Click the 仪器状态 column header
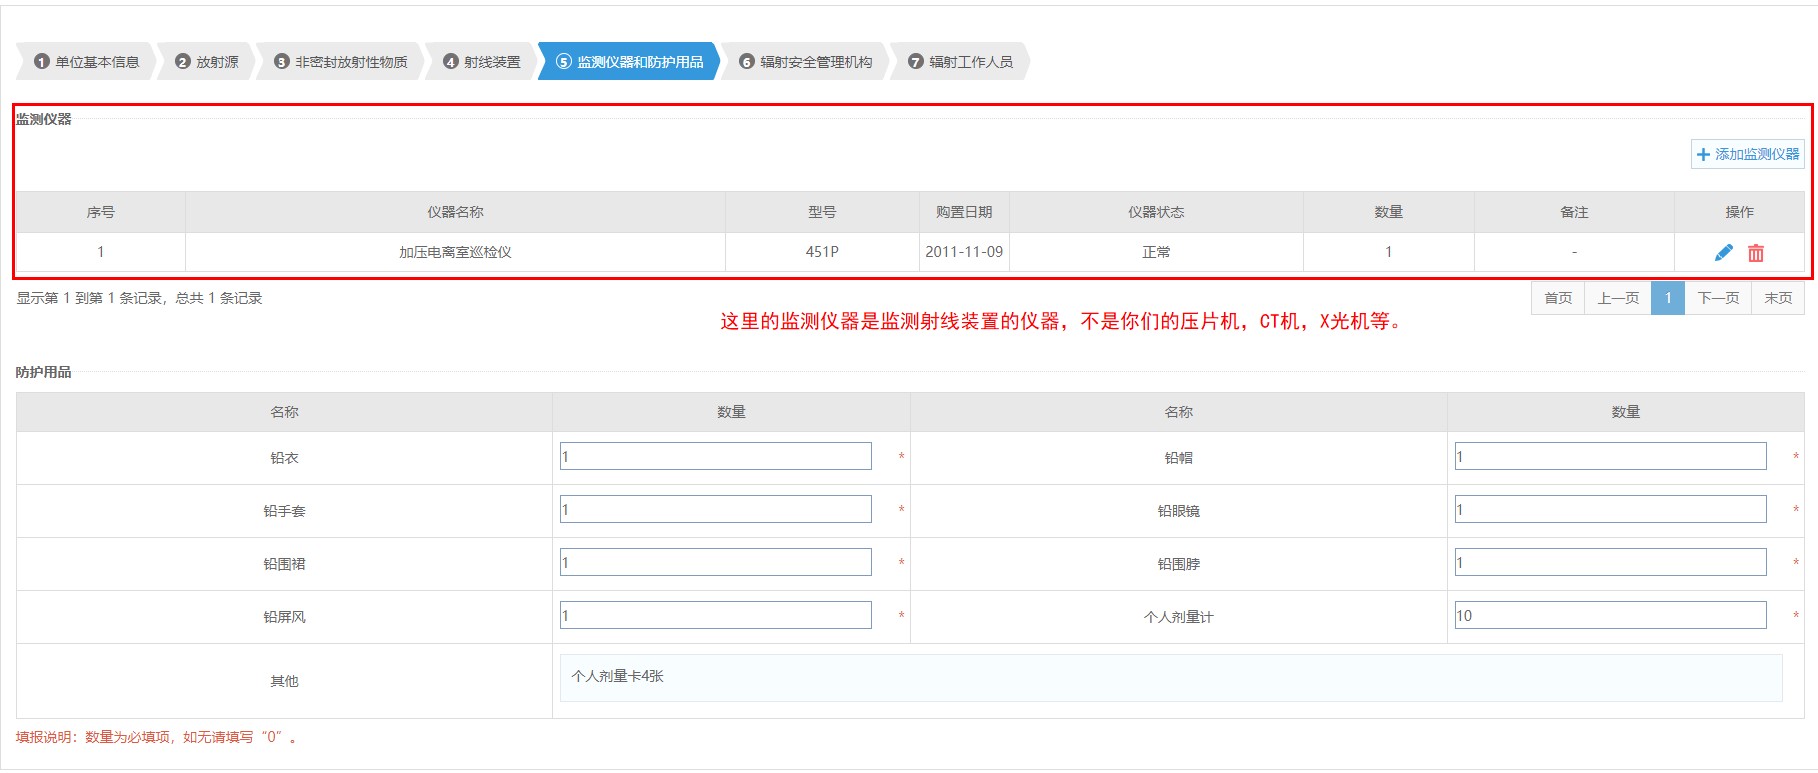This screenshot has height=773, width=1818. [1156, 212]
